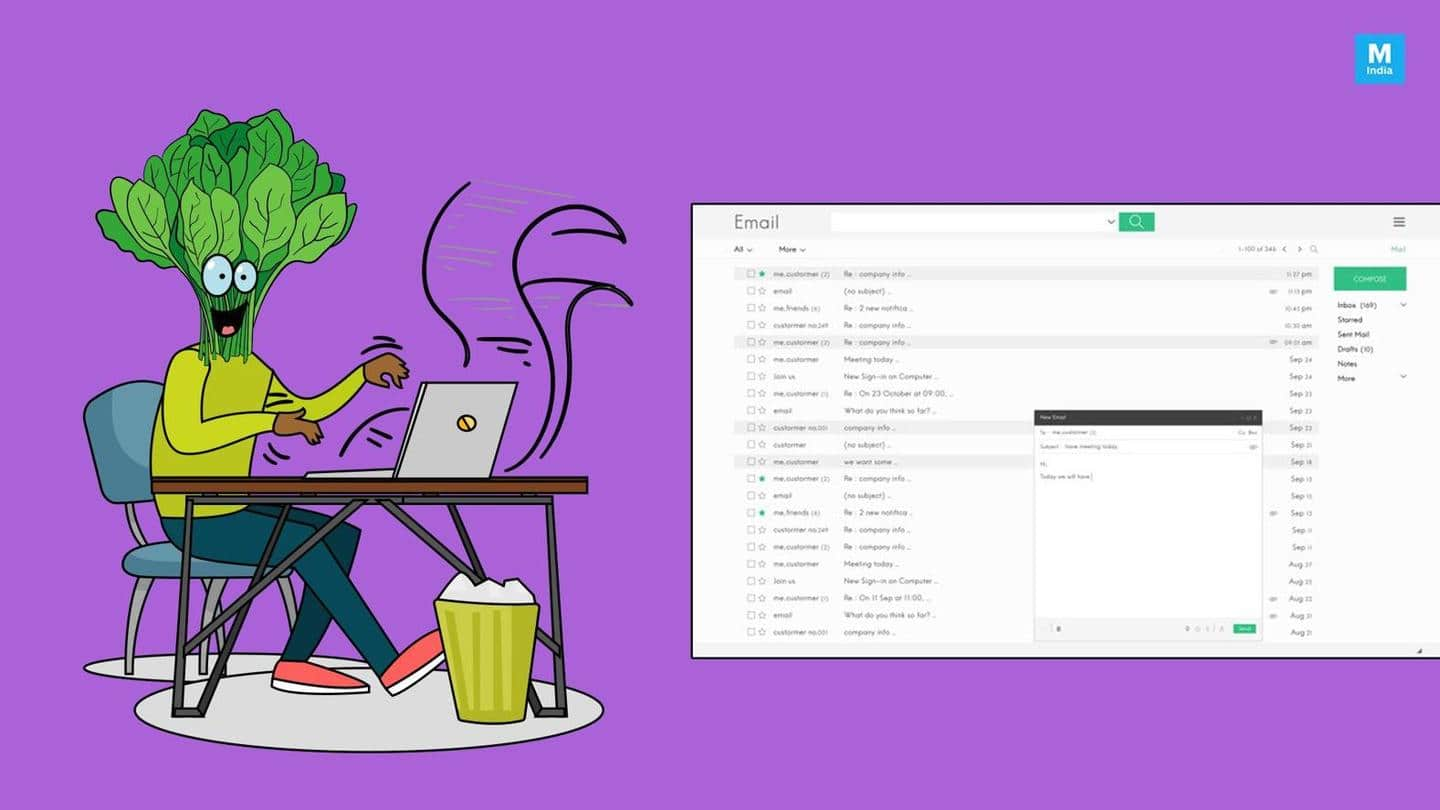Viewport: 1440px width, 810px height.
Task: Select checkbox for 11:37 pm company info email
Action: click(x=751, y=274)
